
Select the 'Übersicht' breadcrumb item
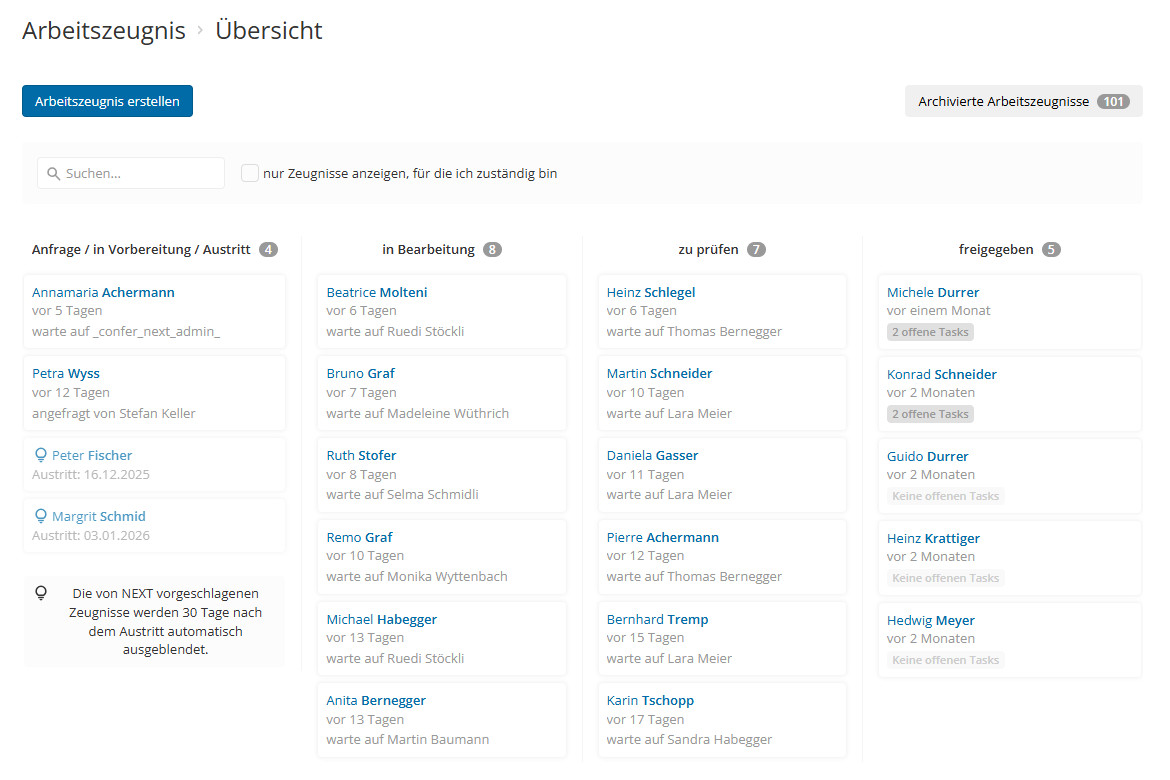click(268, 30)
